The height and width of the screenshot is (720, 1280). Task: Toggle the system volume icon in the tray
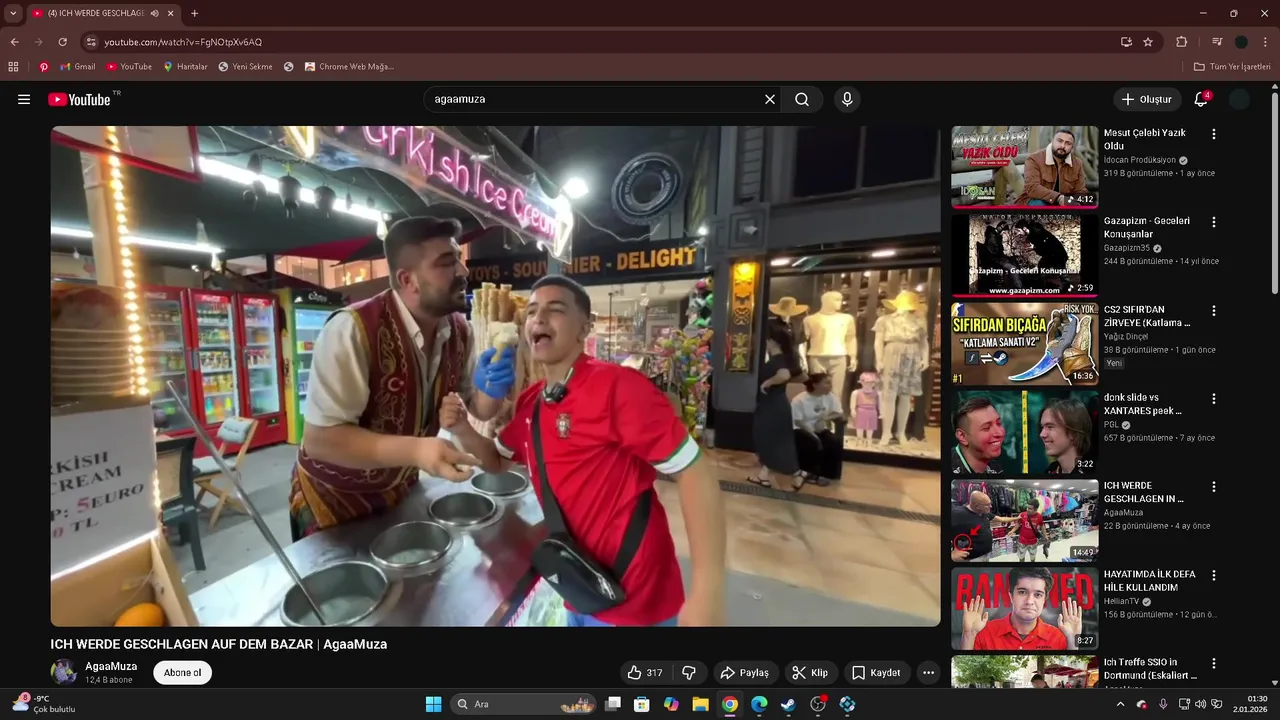coord(1200,704)
